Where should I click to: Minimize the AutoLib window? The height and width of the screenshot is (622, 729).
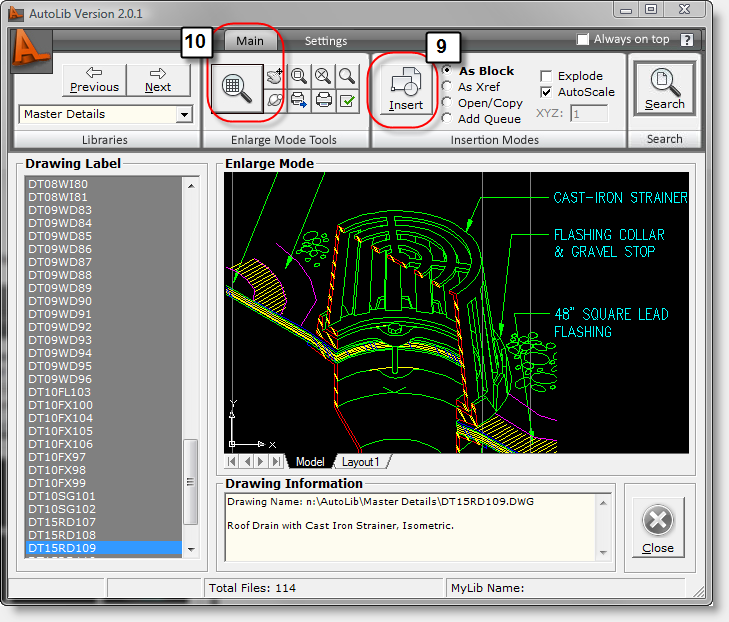point(626,9)
